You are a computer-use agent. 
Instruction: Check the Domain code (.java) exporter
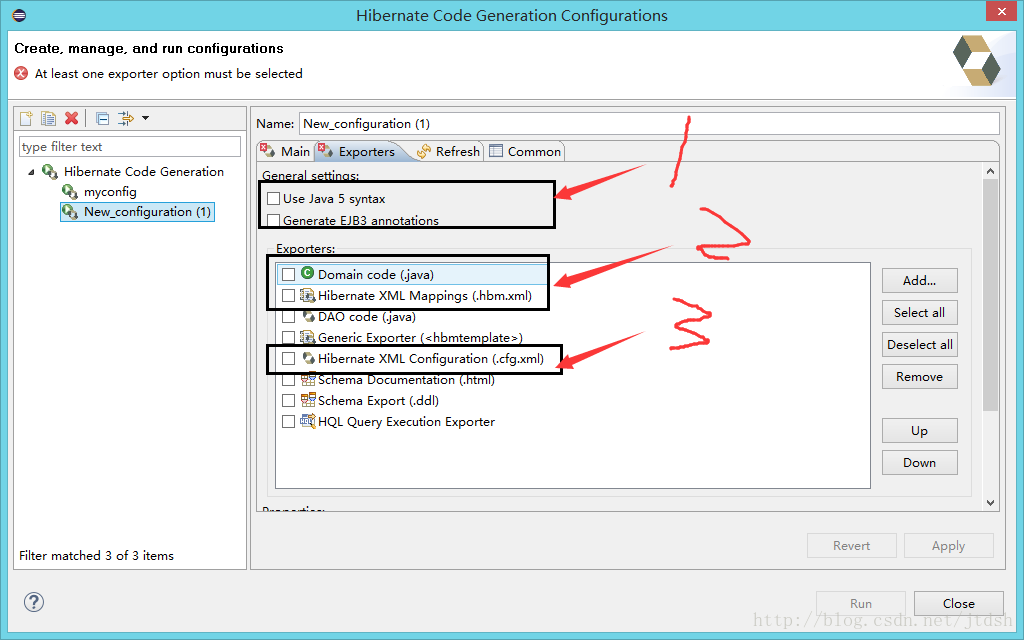pyautogui.click(x=288, y=274)
